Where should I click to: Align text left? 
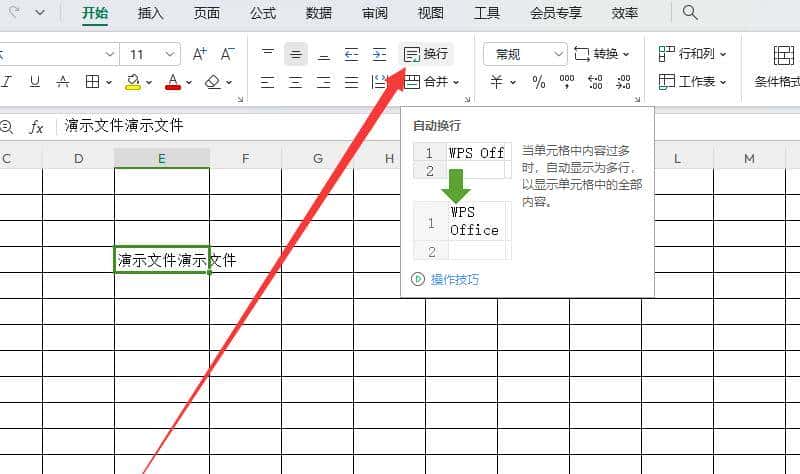tap(267, 82)
